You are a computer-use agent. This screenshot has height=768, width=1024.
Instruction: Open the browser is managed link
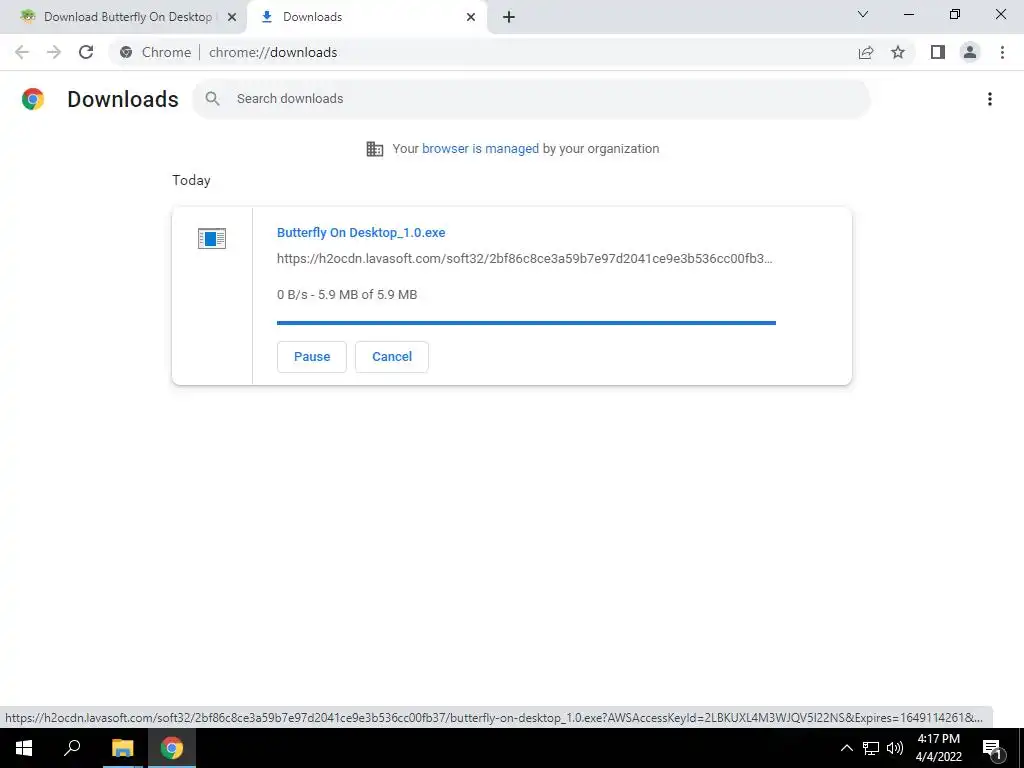pos(481,149)
